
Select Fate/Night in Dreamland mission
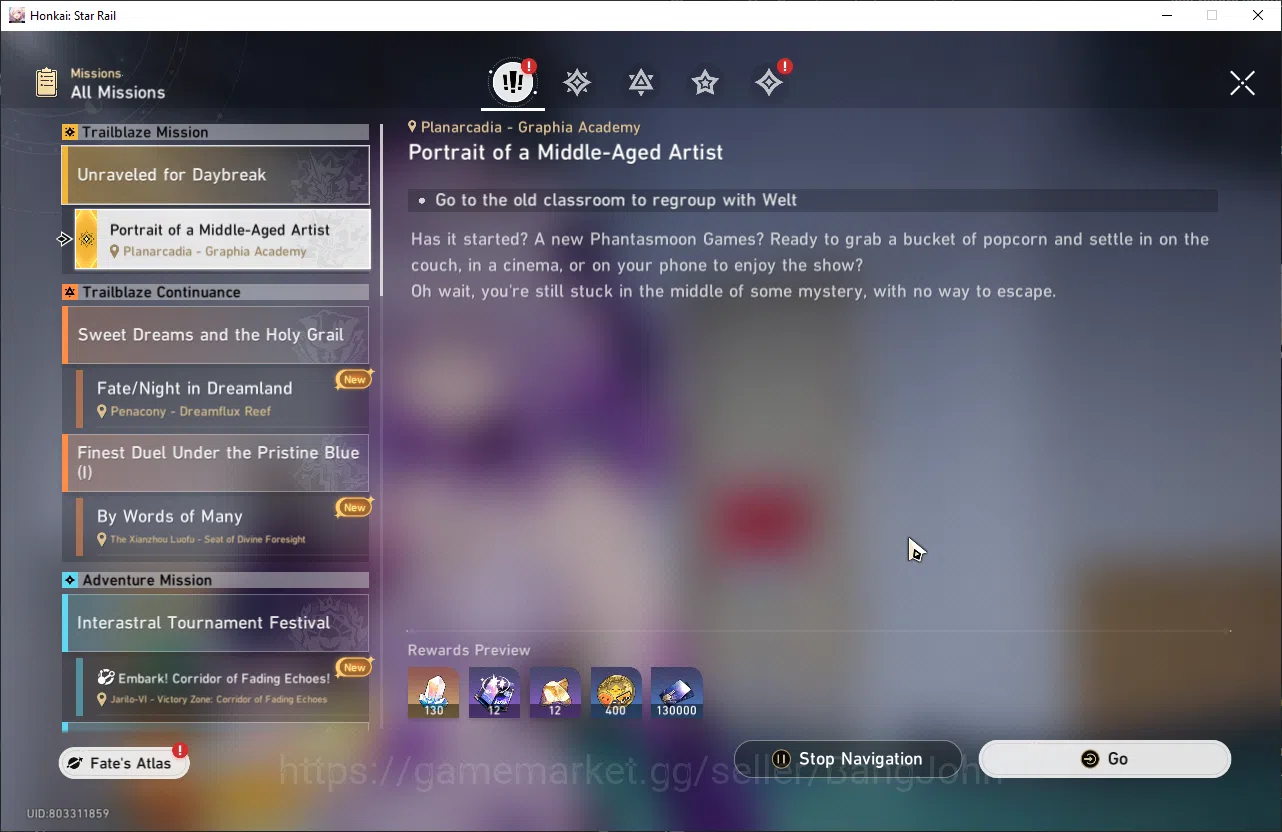tap(222, 399)
